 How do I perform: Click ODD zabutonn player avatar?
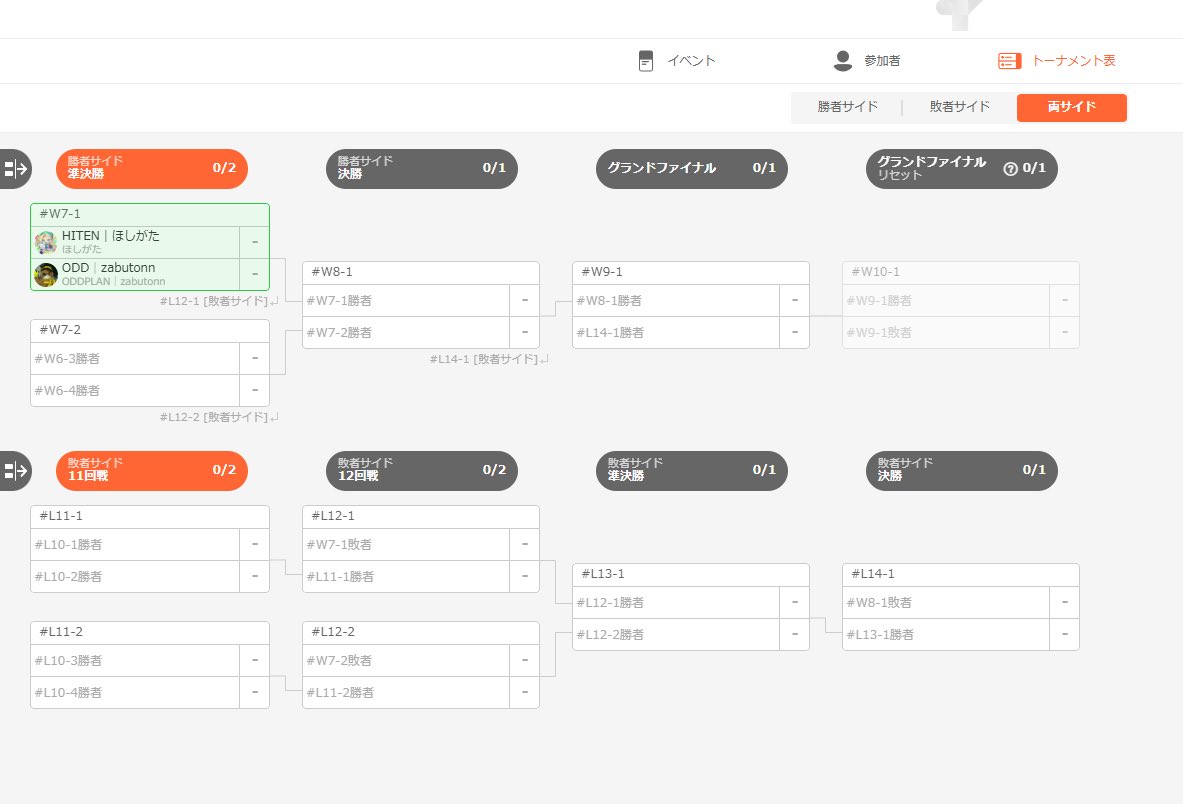46,275
